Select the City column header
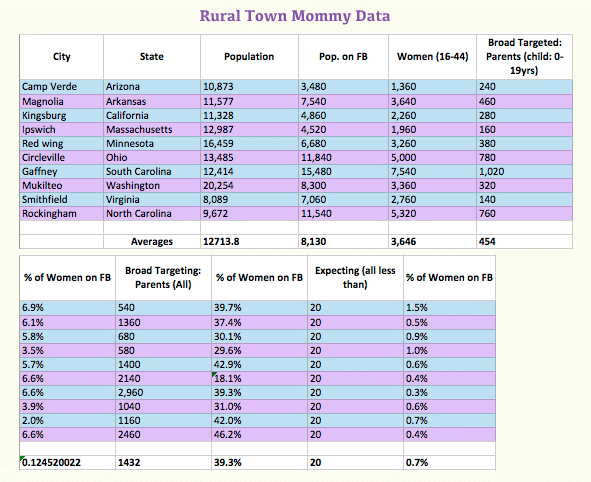 (x=61, y=57)
